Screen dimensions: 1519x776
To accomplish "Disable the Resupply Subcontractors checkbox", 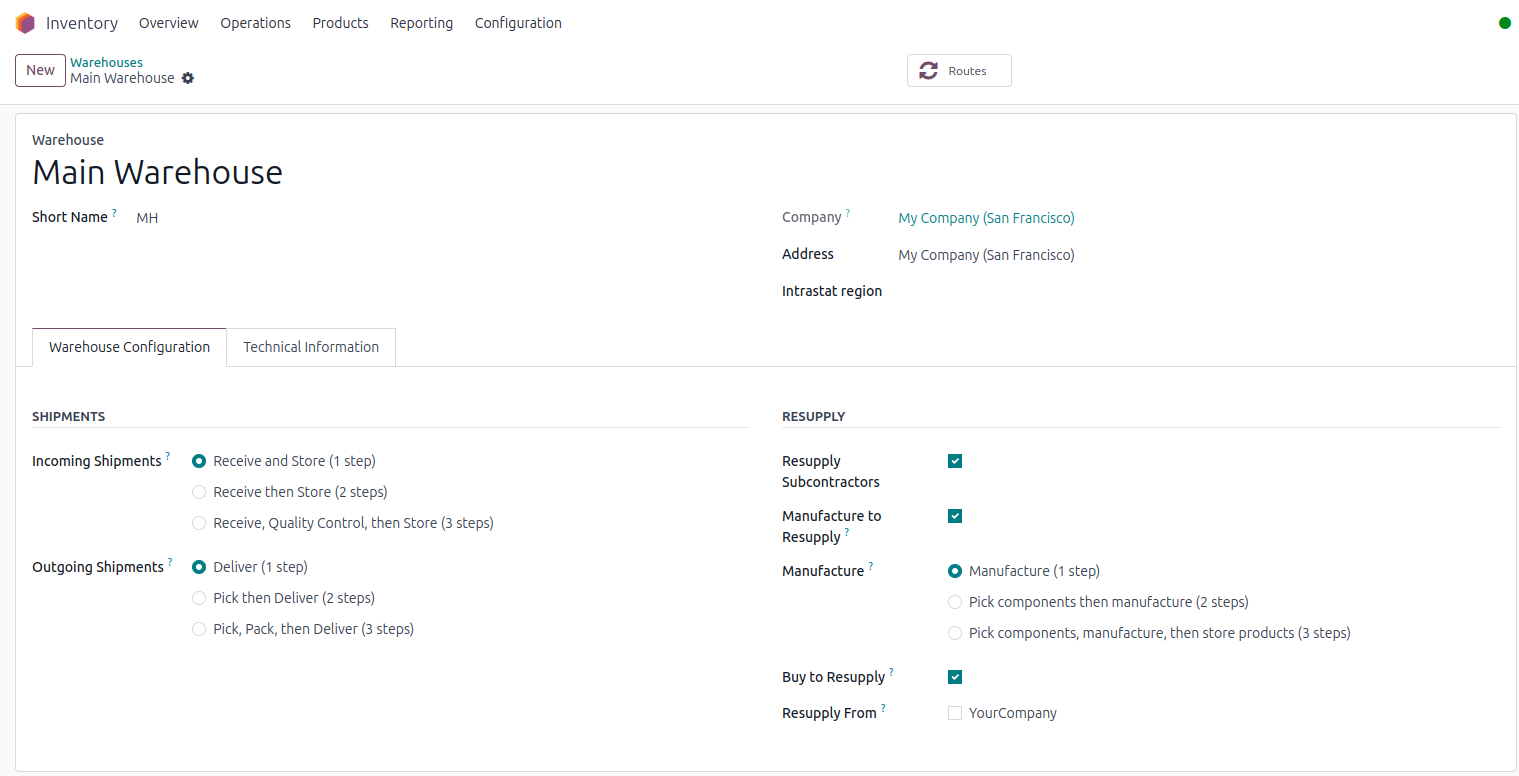I will tap(954, 461).
